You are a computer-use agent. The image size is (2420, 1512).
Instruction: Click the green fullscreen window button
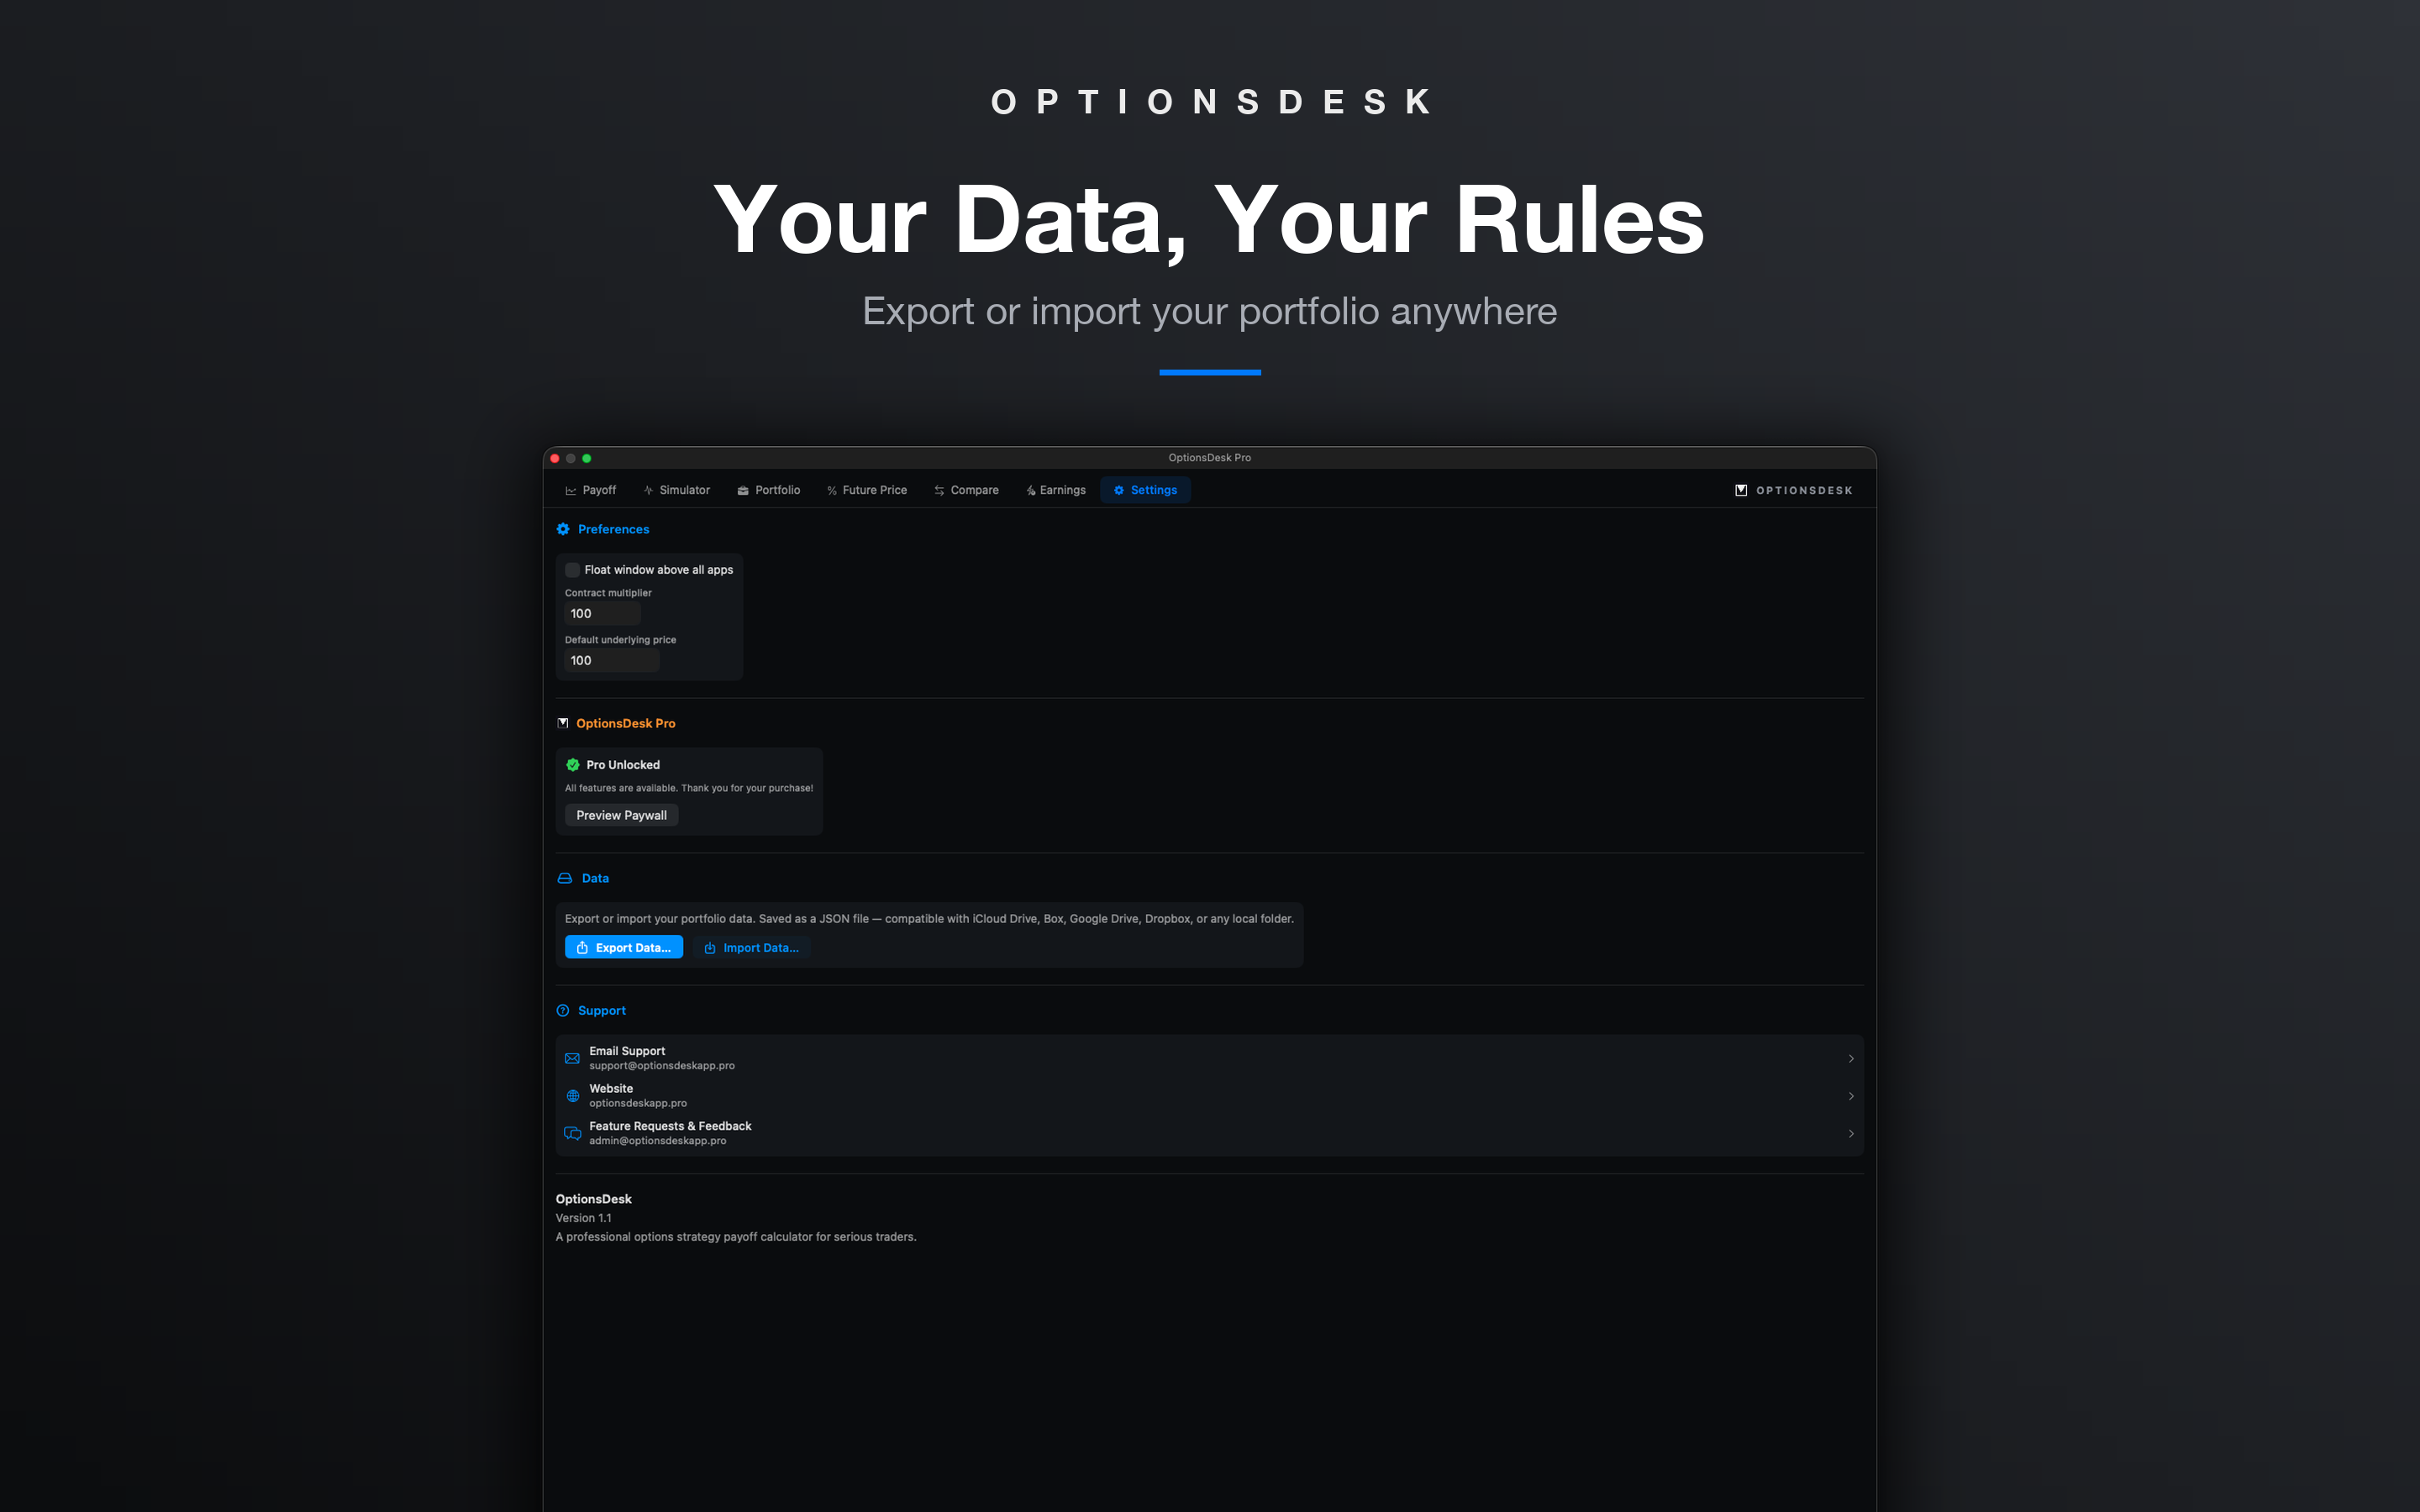point(587,458)
